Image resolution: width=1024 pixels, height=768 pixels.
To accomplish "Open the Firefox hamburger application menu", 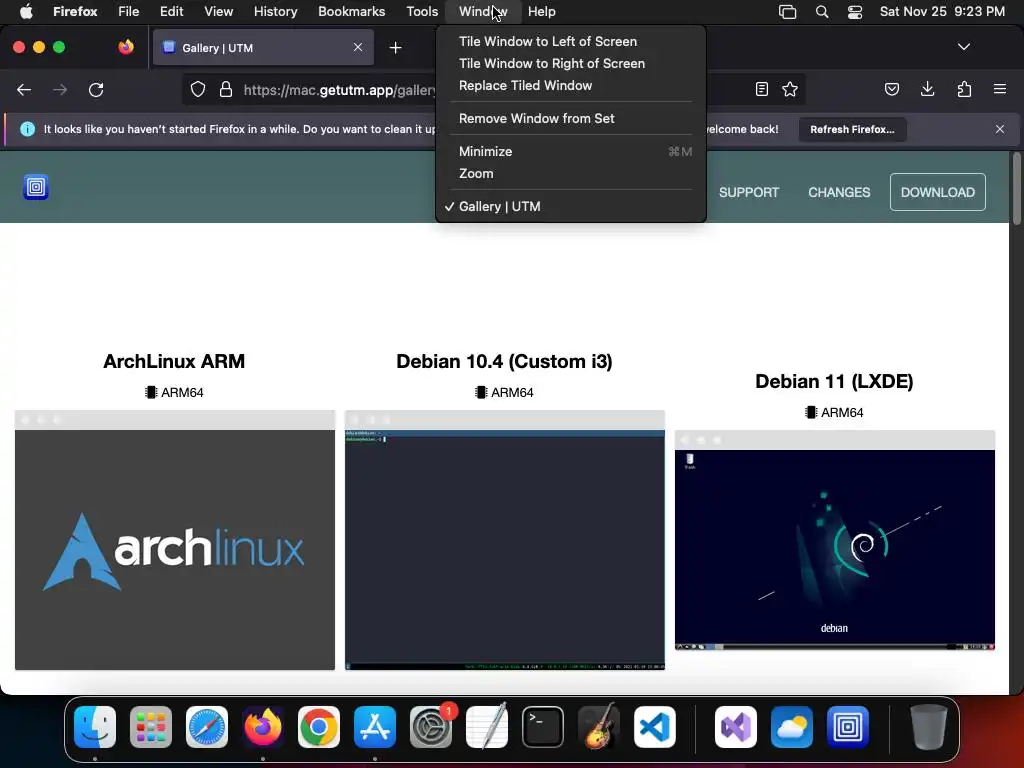I will click(1000, 89).
